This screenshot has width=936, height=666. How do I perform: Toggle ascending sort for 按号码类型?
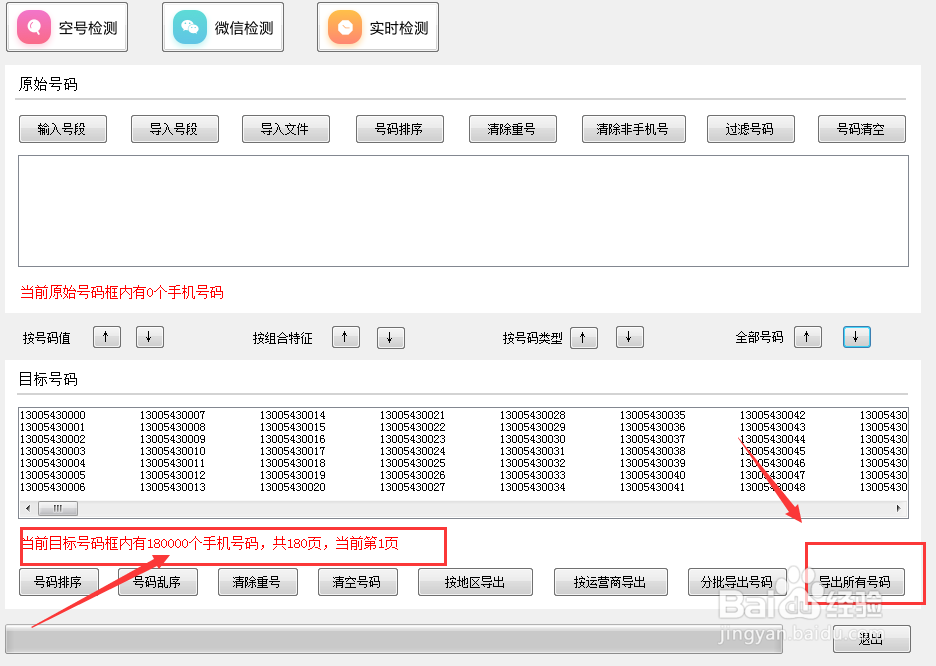tap(584, 337)
